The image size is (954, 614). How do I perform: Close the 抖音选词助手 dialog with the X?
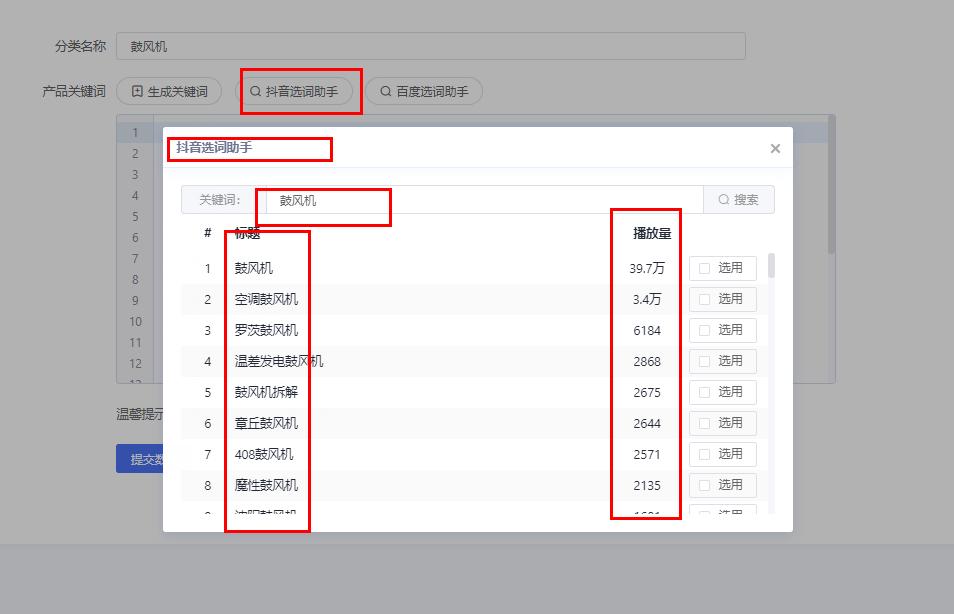(x=775, y=148)
